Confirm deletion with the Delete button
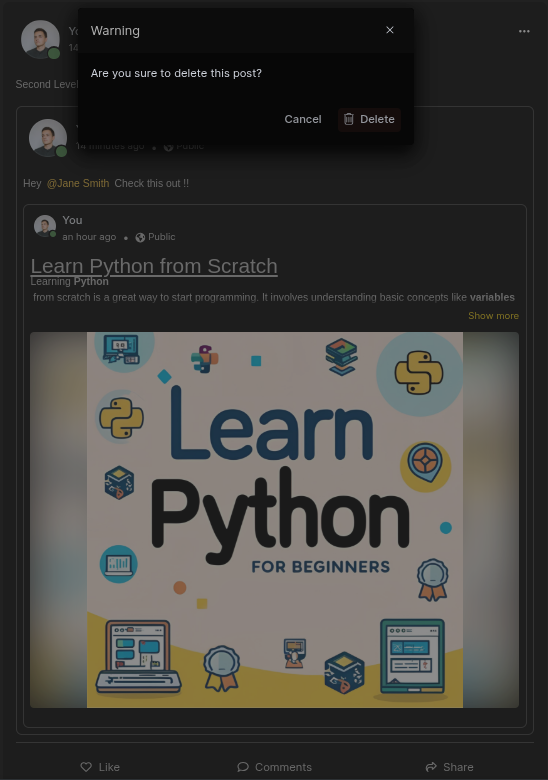 (x=369, y=119)
